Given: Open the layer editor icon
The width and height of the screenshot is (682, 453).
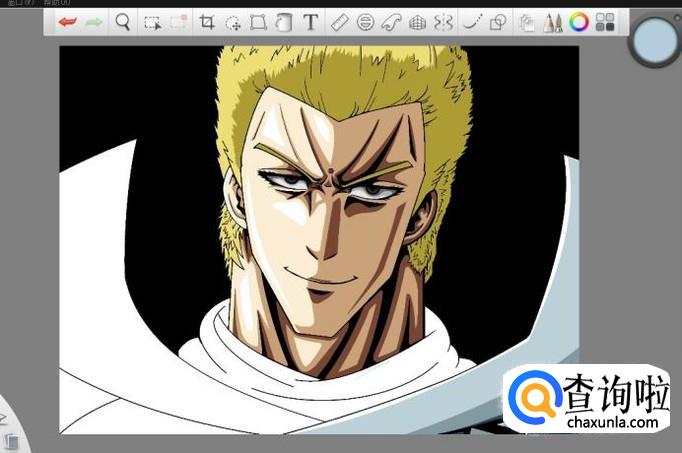Looking at the screenshot, I should click(x=527, y=23).
